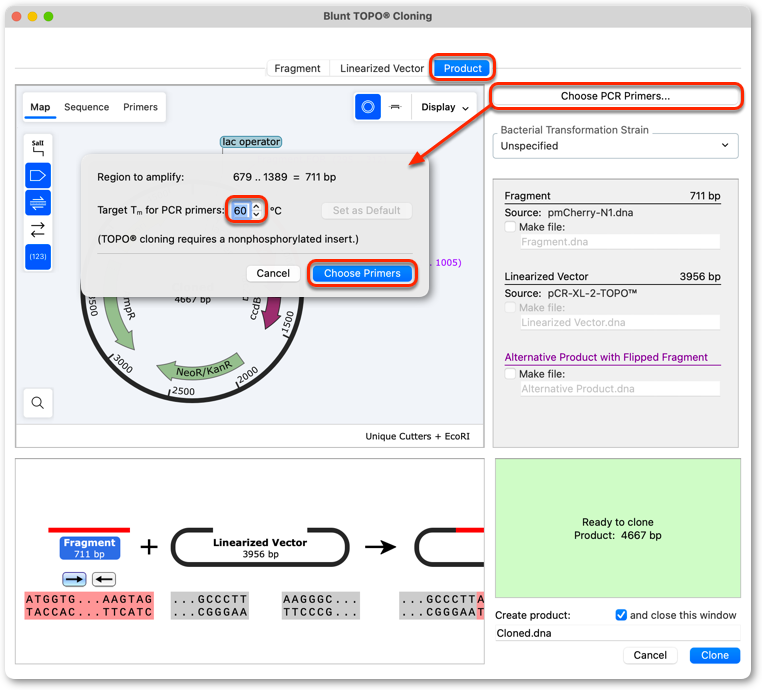This screenshot has height=690, width=762.
Task: Click the magnifying glass zoom icon
Action: [x=38, y=403]
